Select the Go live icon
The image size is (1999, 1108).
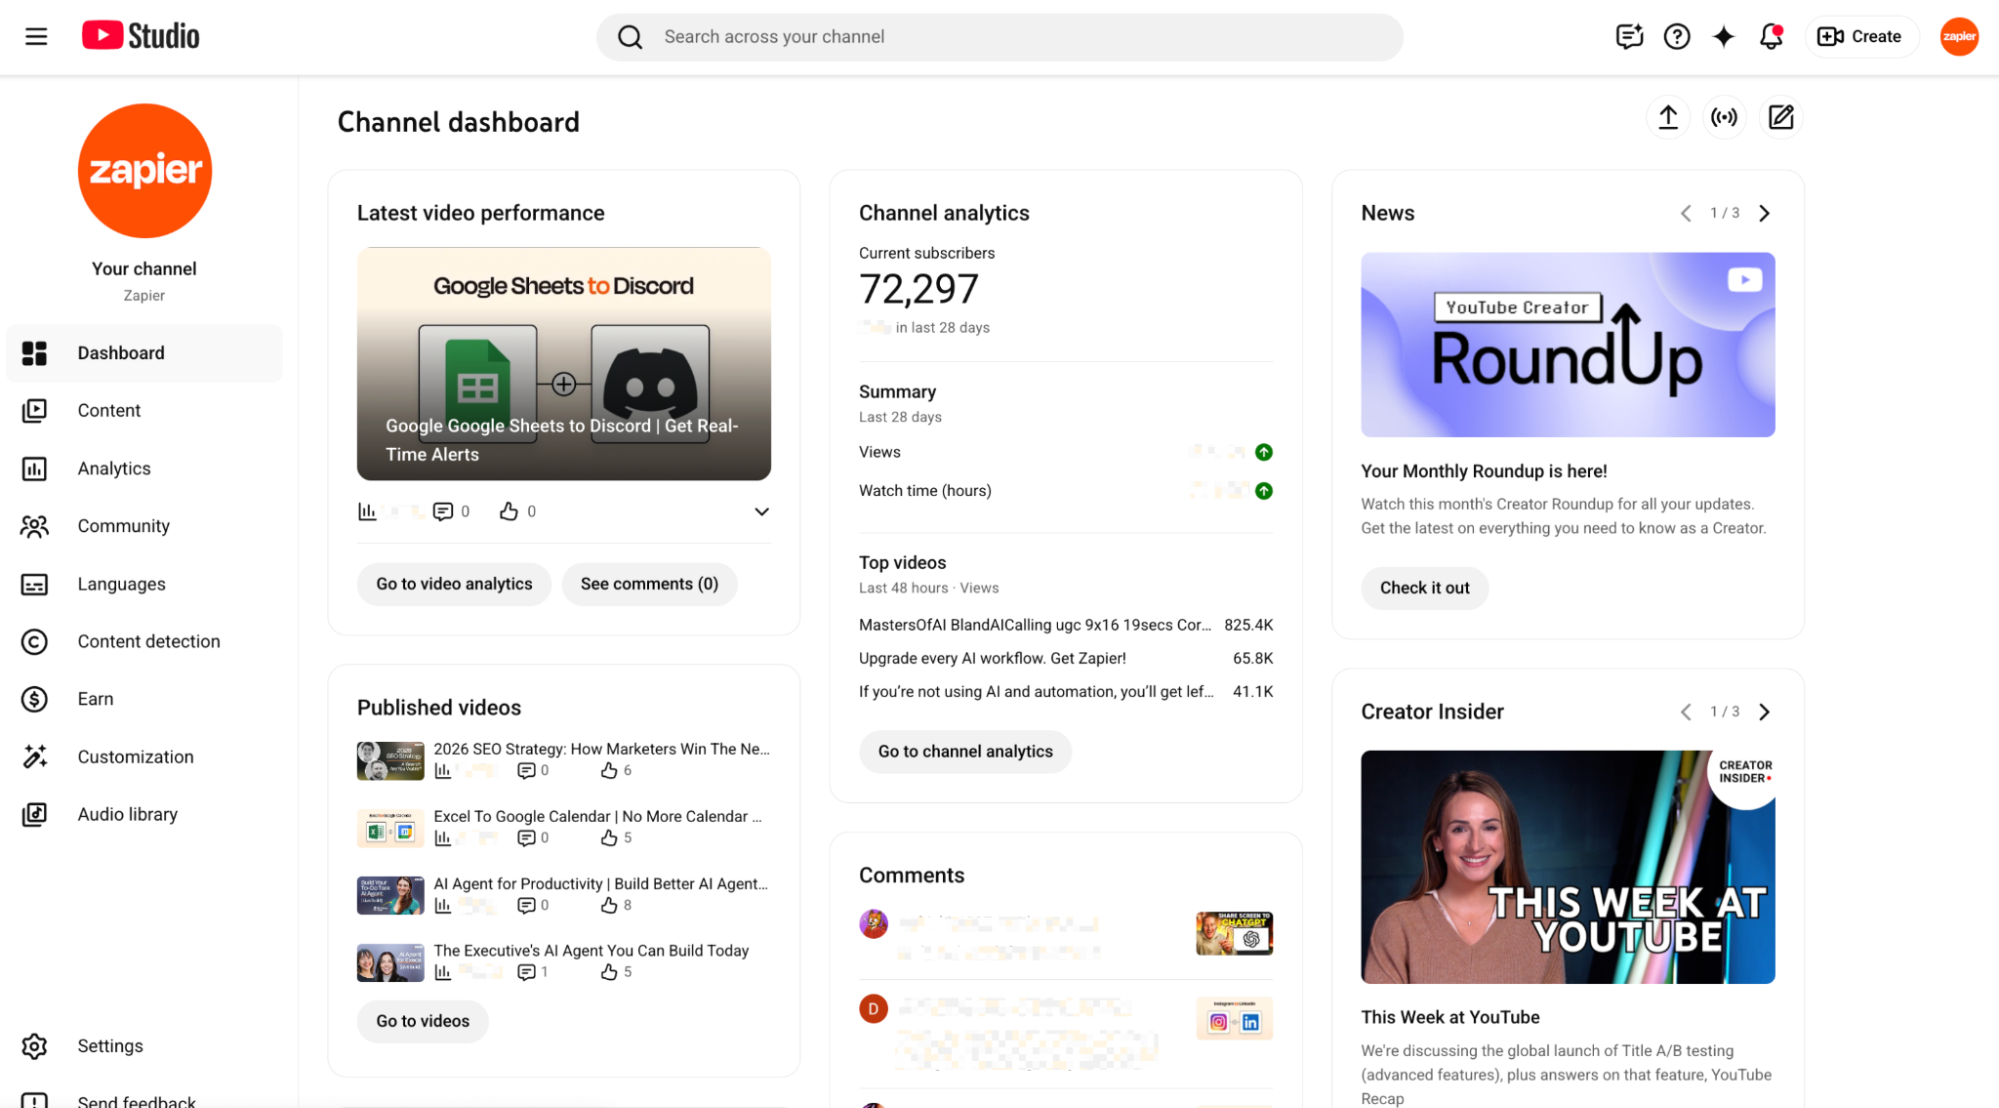pyautogui.click(x=1724, y=117)
